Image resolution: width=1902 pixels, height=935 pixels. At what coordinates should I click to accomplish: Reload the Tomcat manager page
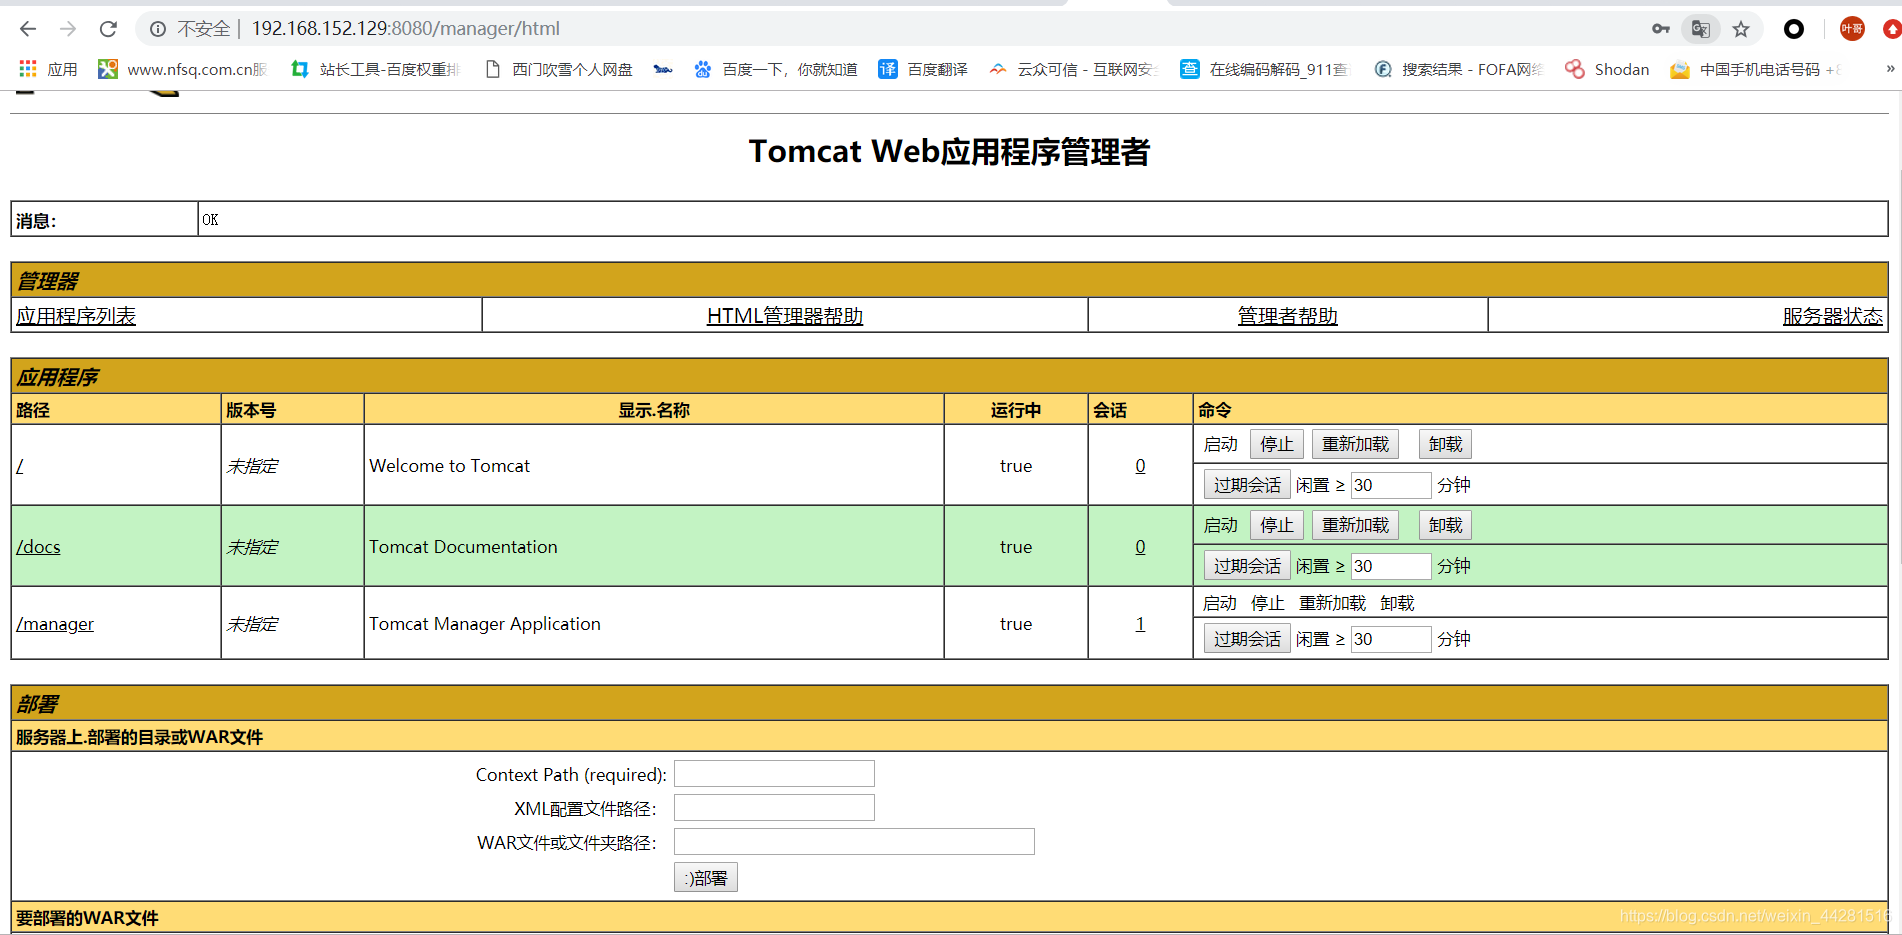(108, 29)
